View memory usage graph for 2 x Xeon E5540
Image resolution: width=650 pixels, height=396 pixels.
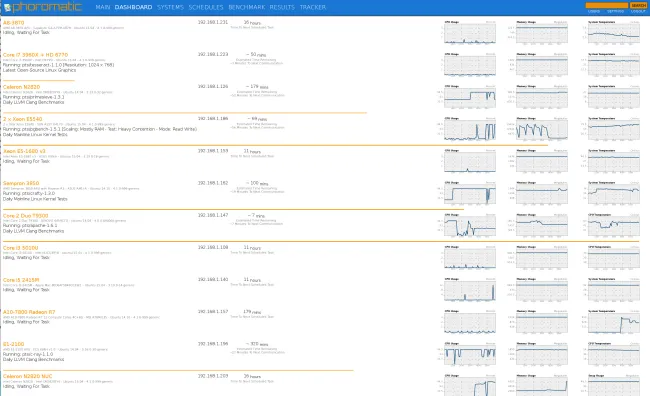point(541,129)
